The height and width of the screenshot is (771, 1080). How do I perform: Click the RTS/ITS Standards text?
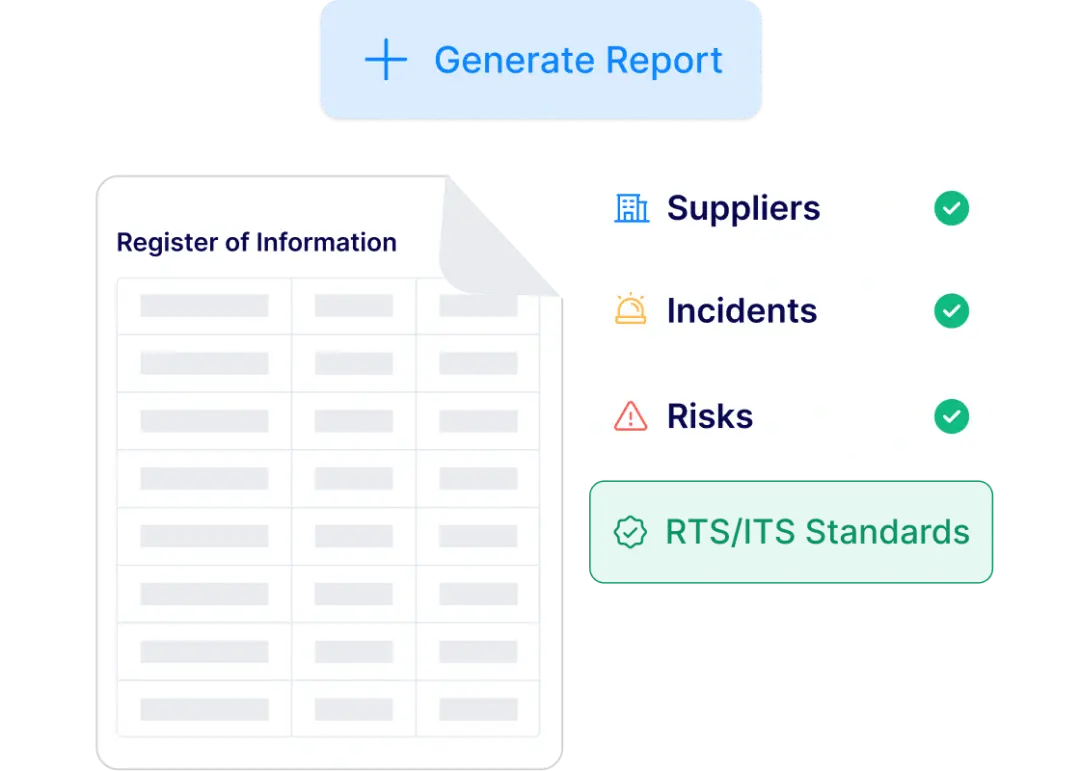coord(817,532)
